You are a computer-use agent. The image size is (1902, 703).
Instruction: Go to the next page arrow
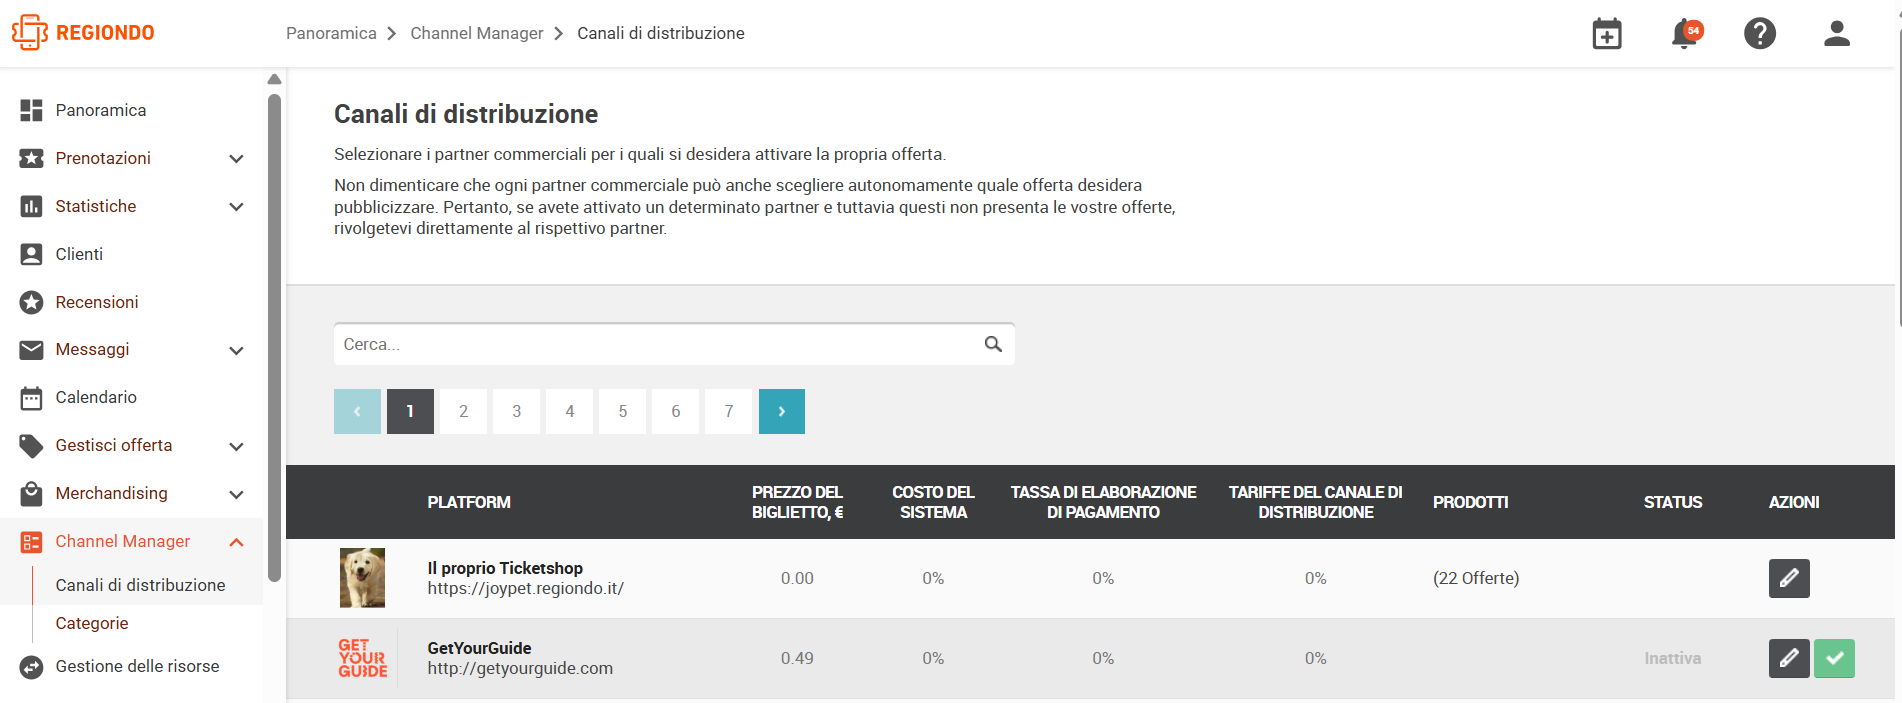(x=782, y=411)
